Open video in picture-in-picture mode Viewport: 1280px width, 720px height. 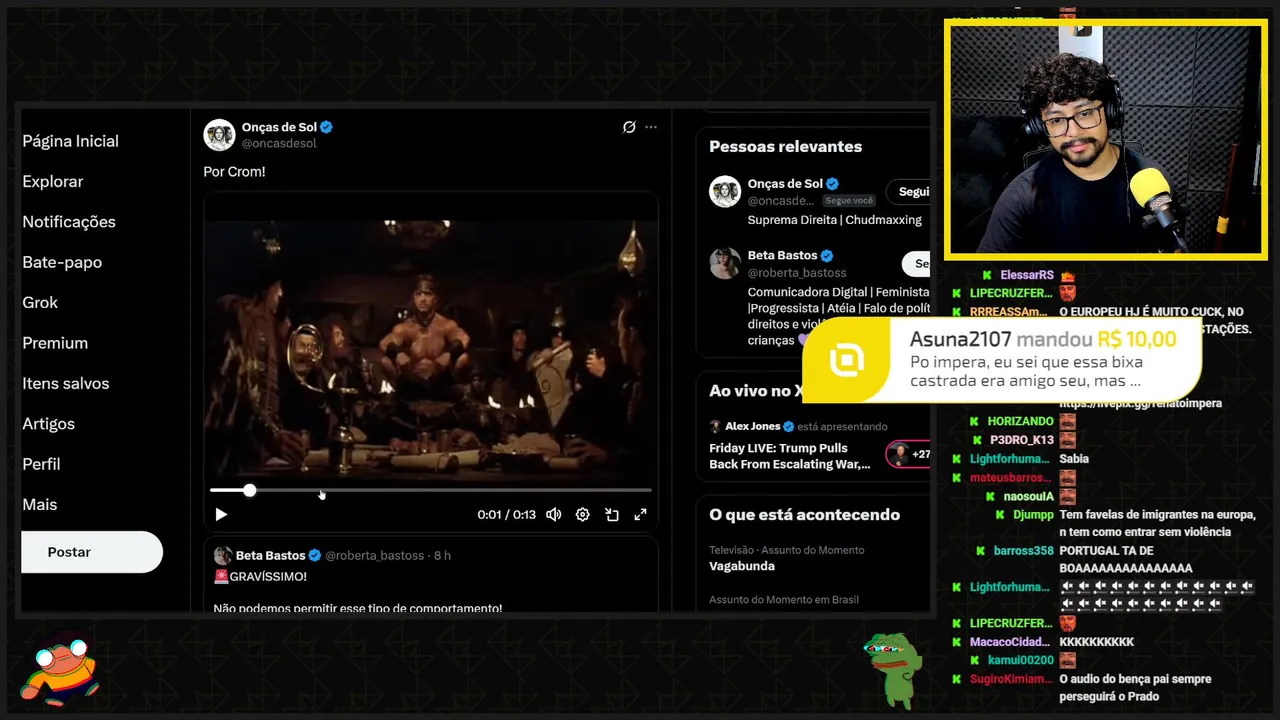click(x=611, y=514)
